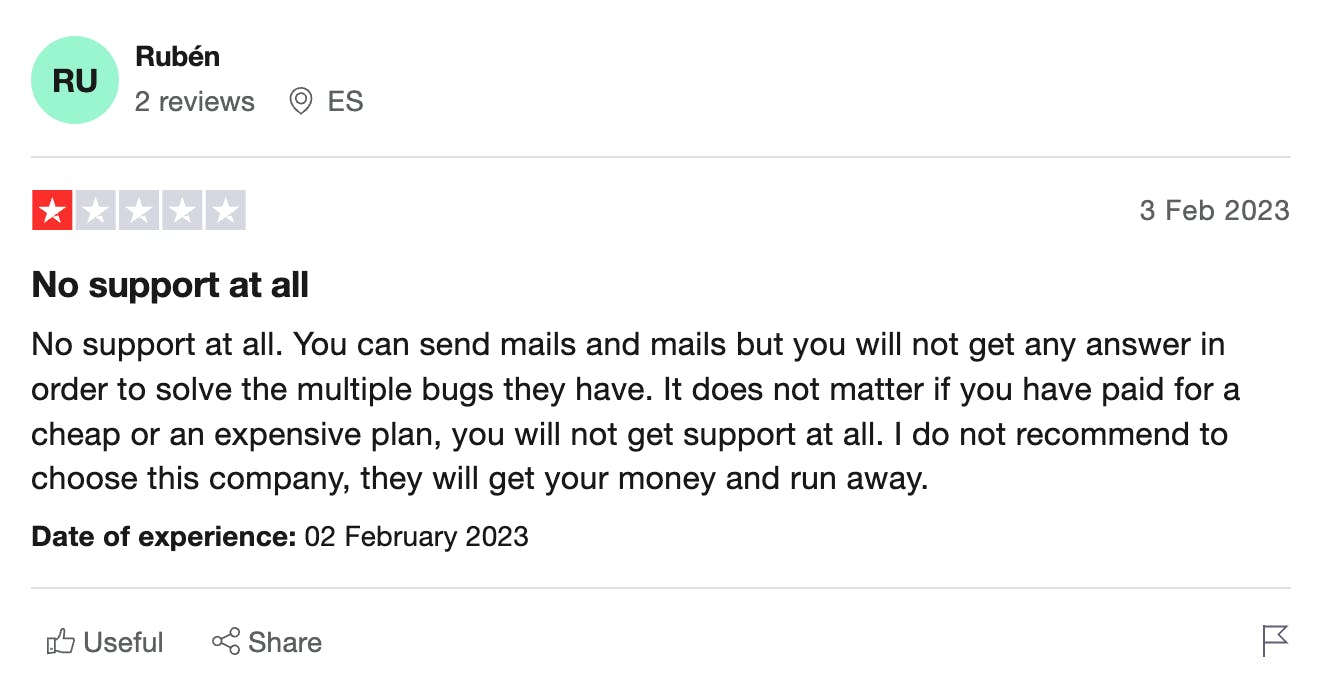Click the thumbs-up Useful icon

point(61,642)
